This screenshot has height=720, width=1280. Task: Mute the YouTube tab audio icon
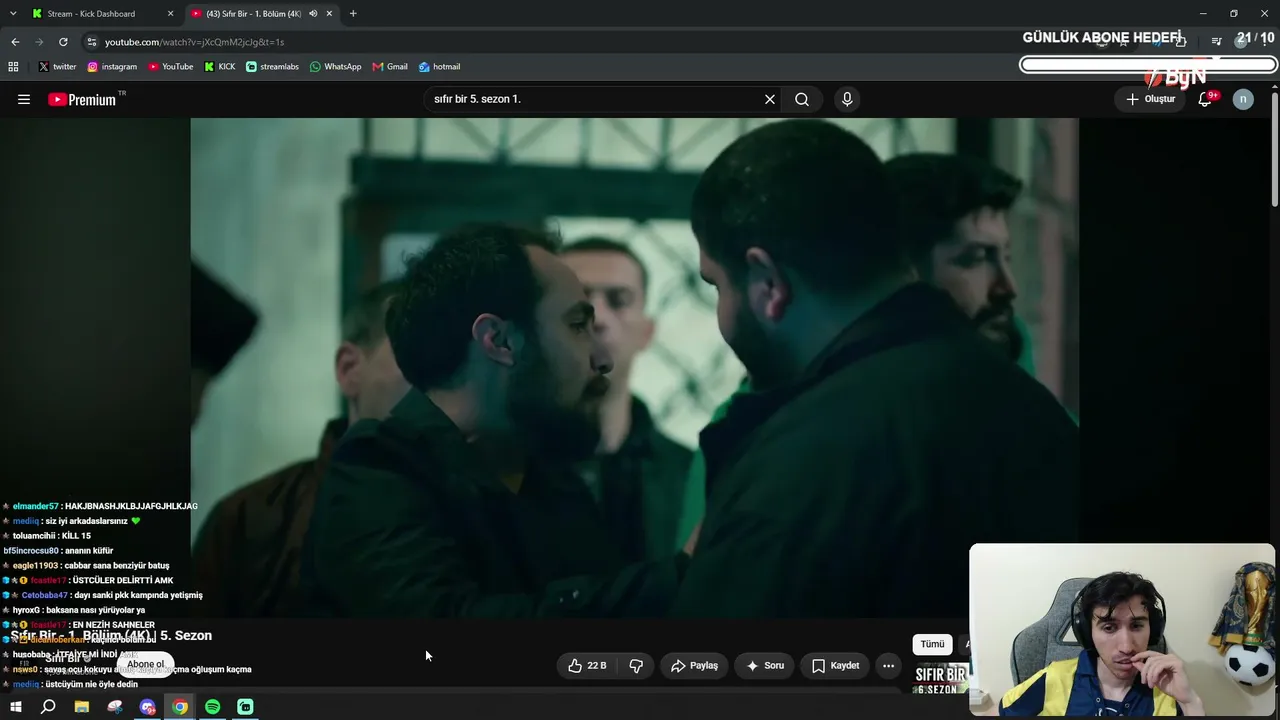[313, 14]
